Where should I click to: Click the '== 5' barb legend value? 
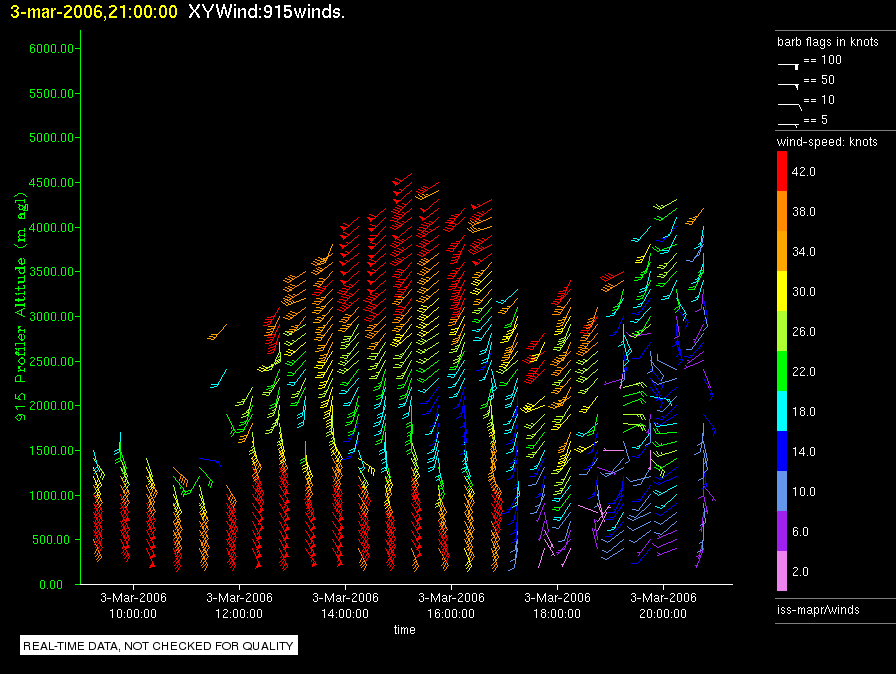[x=815, y=120]
